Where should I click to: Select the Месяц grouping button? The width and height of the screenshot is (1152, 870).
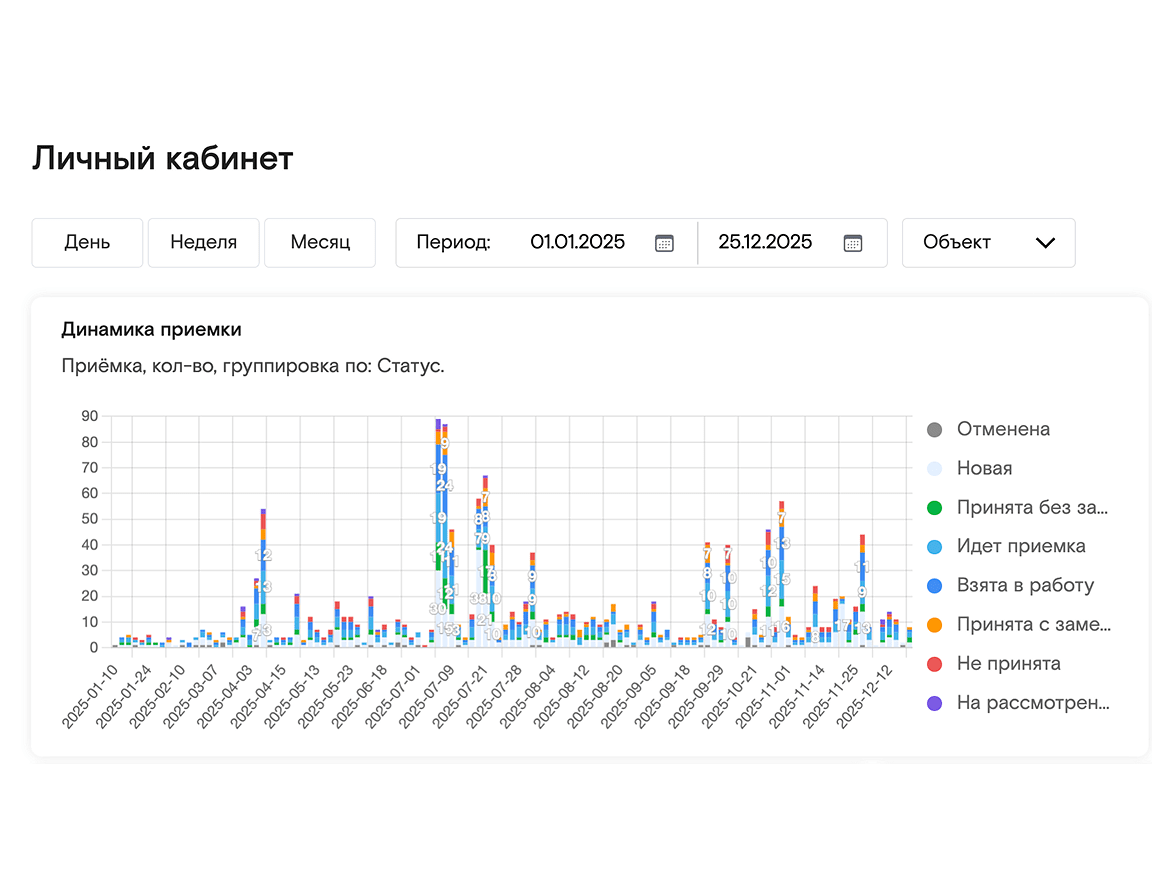click(x=320, y=243)
